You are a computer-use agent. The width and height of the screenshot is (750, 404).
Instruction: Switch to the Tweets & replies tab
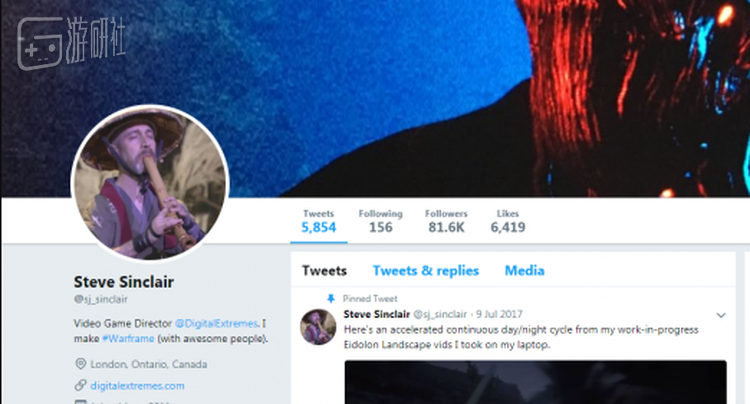(426, 271)
